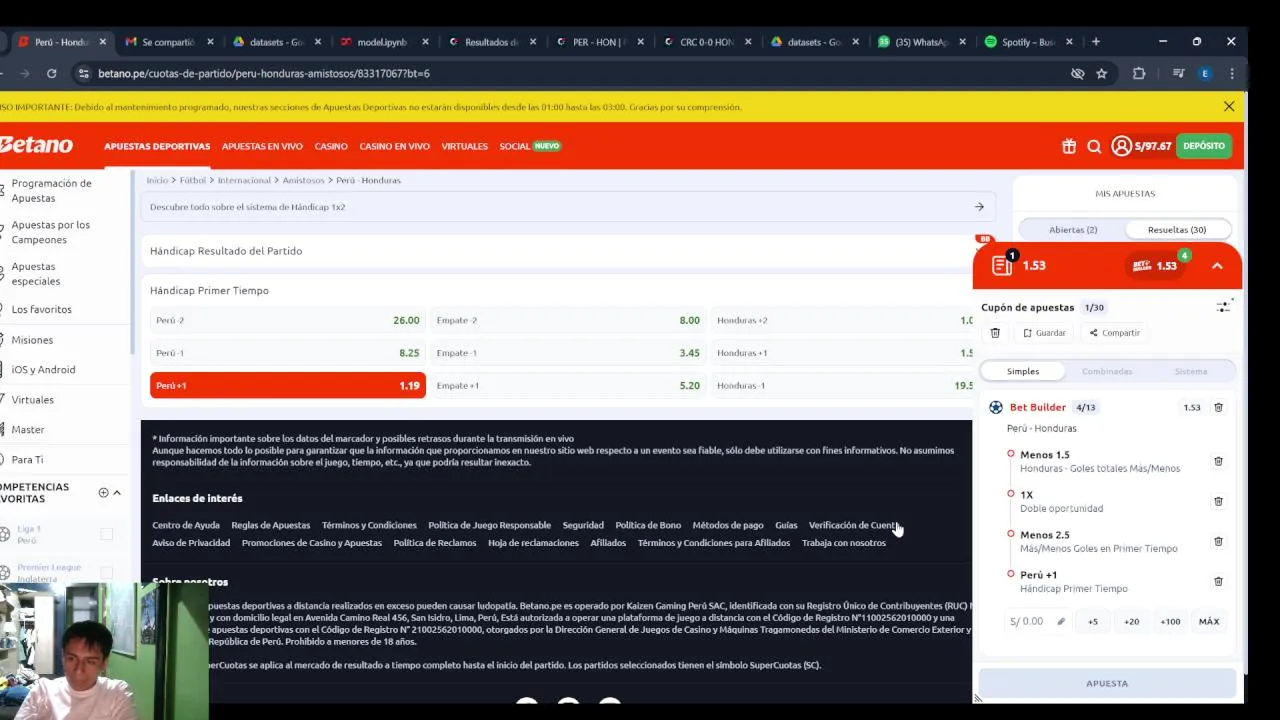1280x720 pixels.
Task: Collapse the bet slip with chevron
Action: (x=1217, y=266)
